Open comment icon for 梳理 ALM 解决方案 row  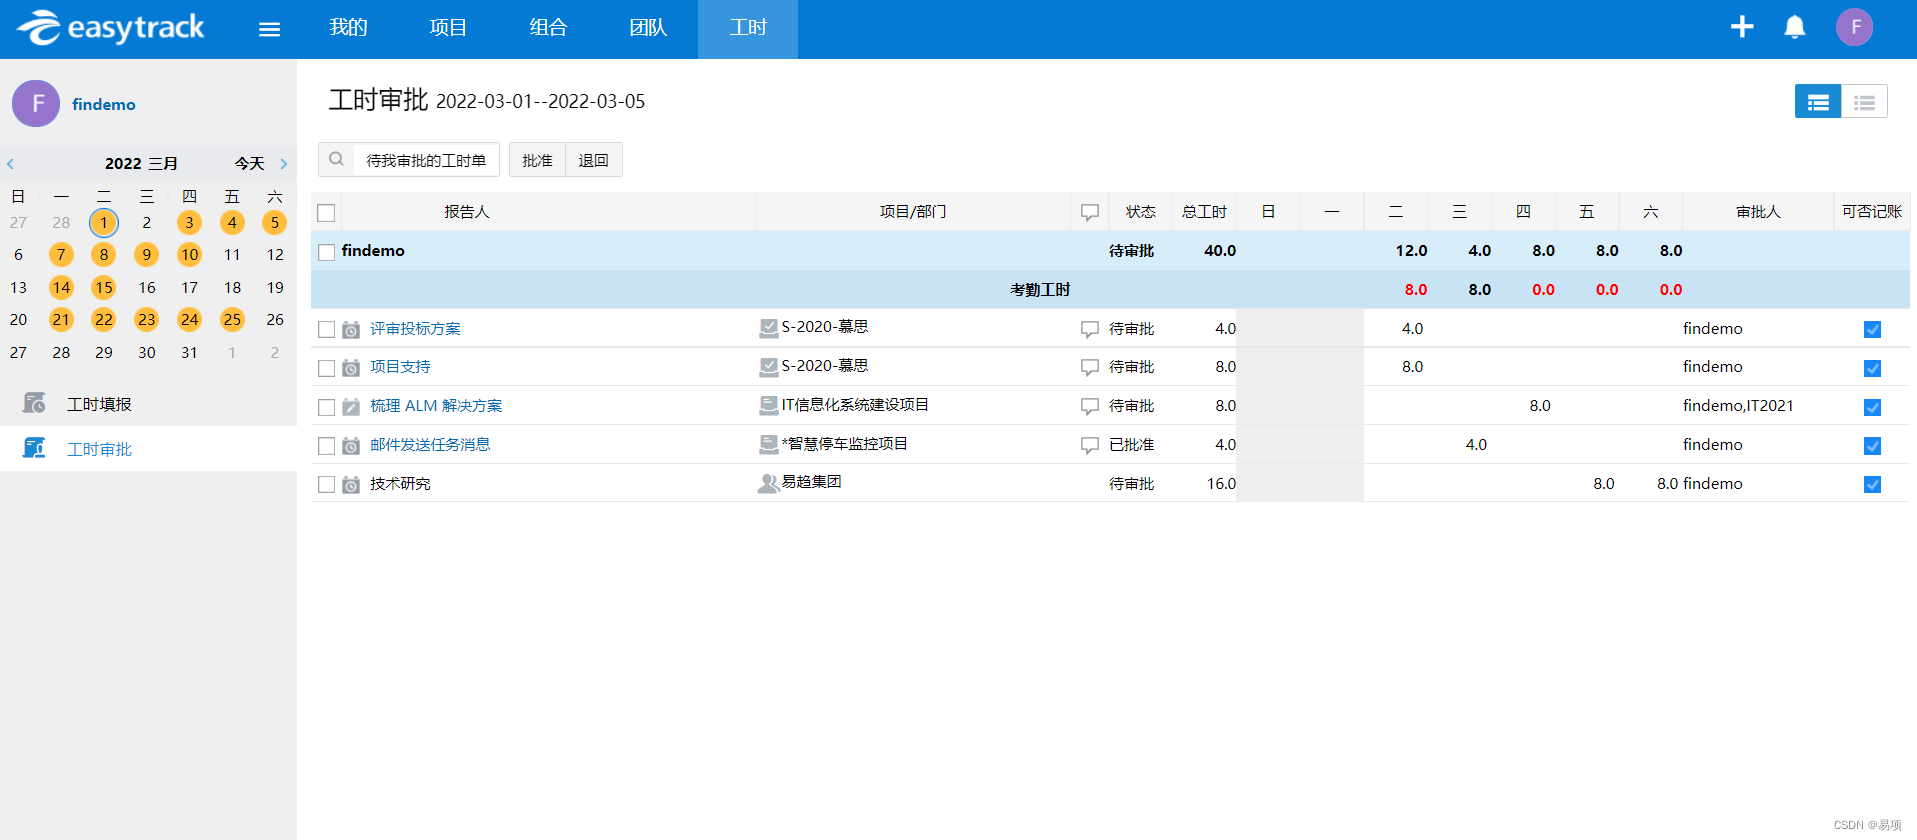pyautogui.click(x=1090, y=407)
